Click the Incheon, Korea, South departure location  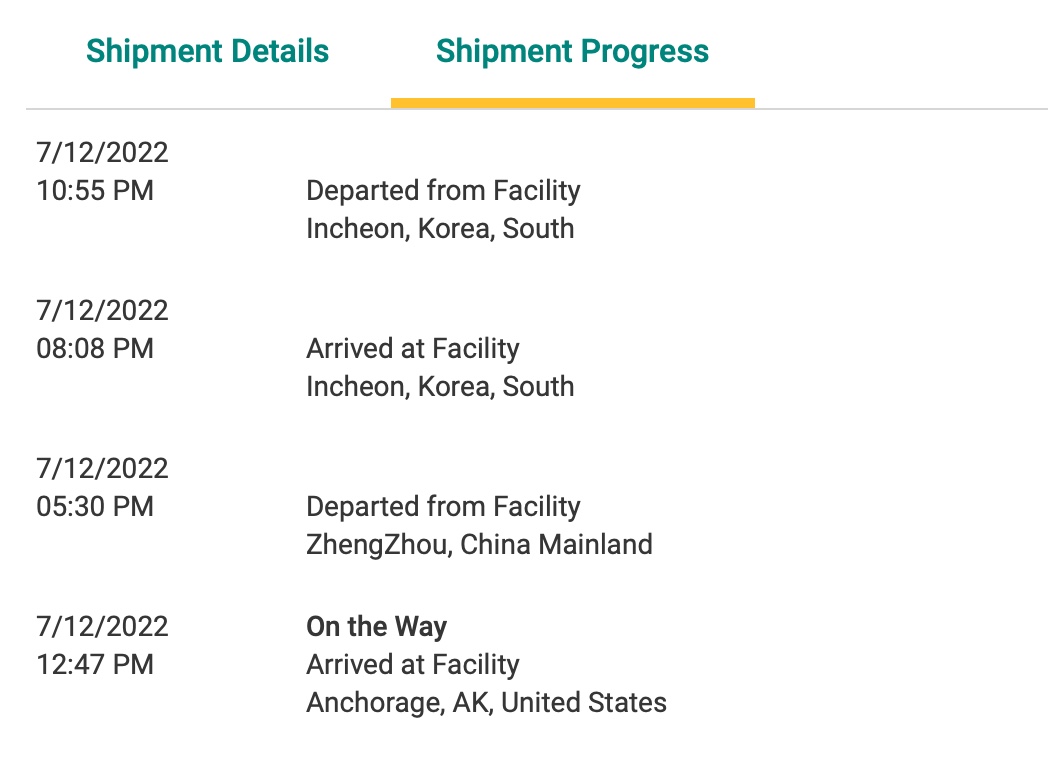[x=440, y=229]
